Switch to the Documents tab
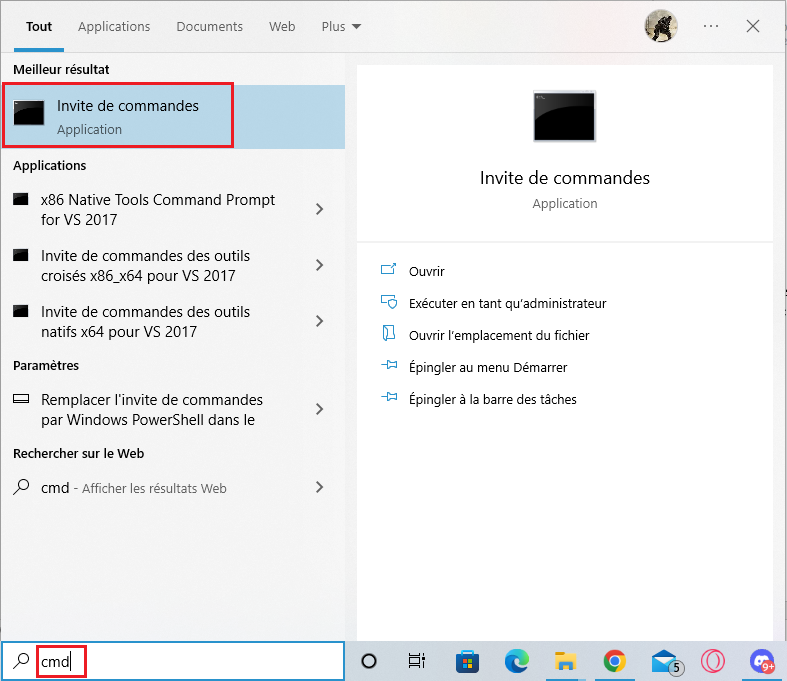This screenshot has width=787, height=681. click(209, 27)
